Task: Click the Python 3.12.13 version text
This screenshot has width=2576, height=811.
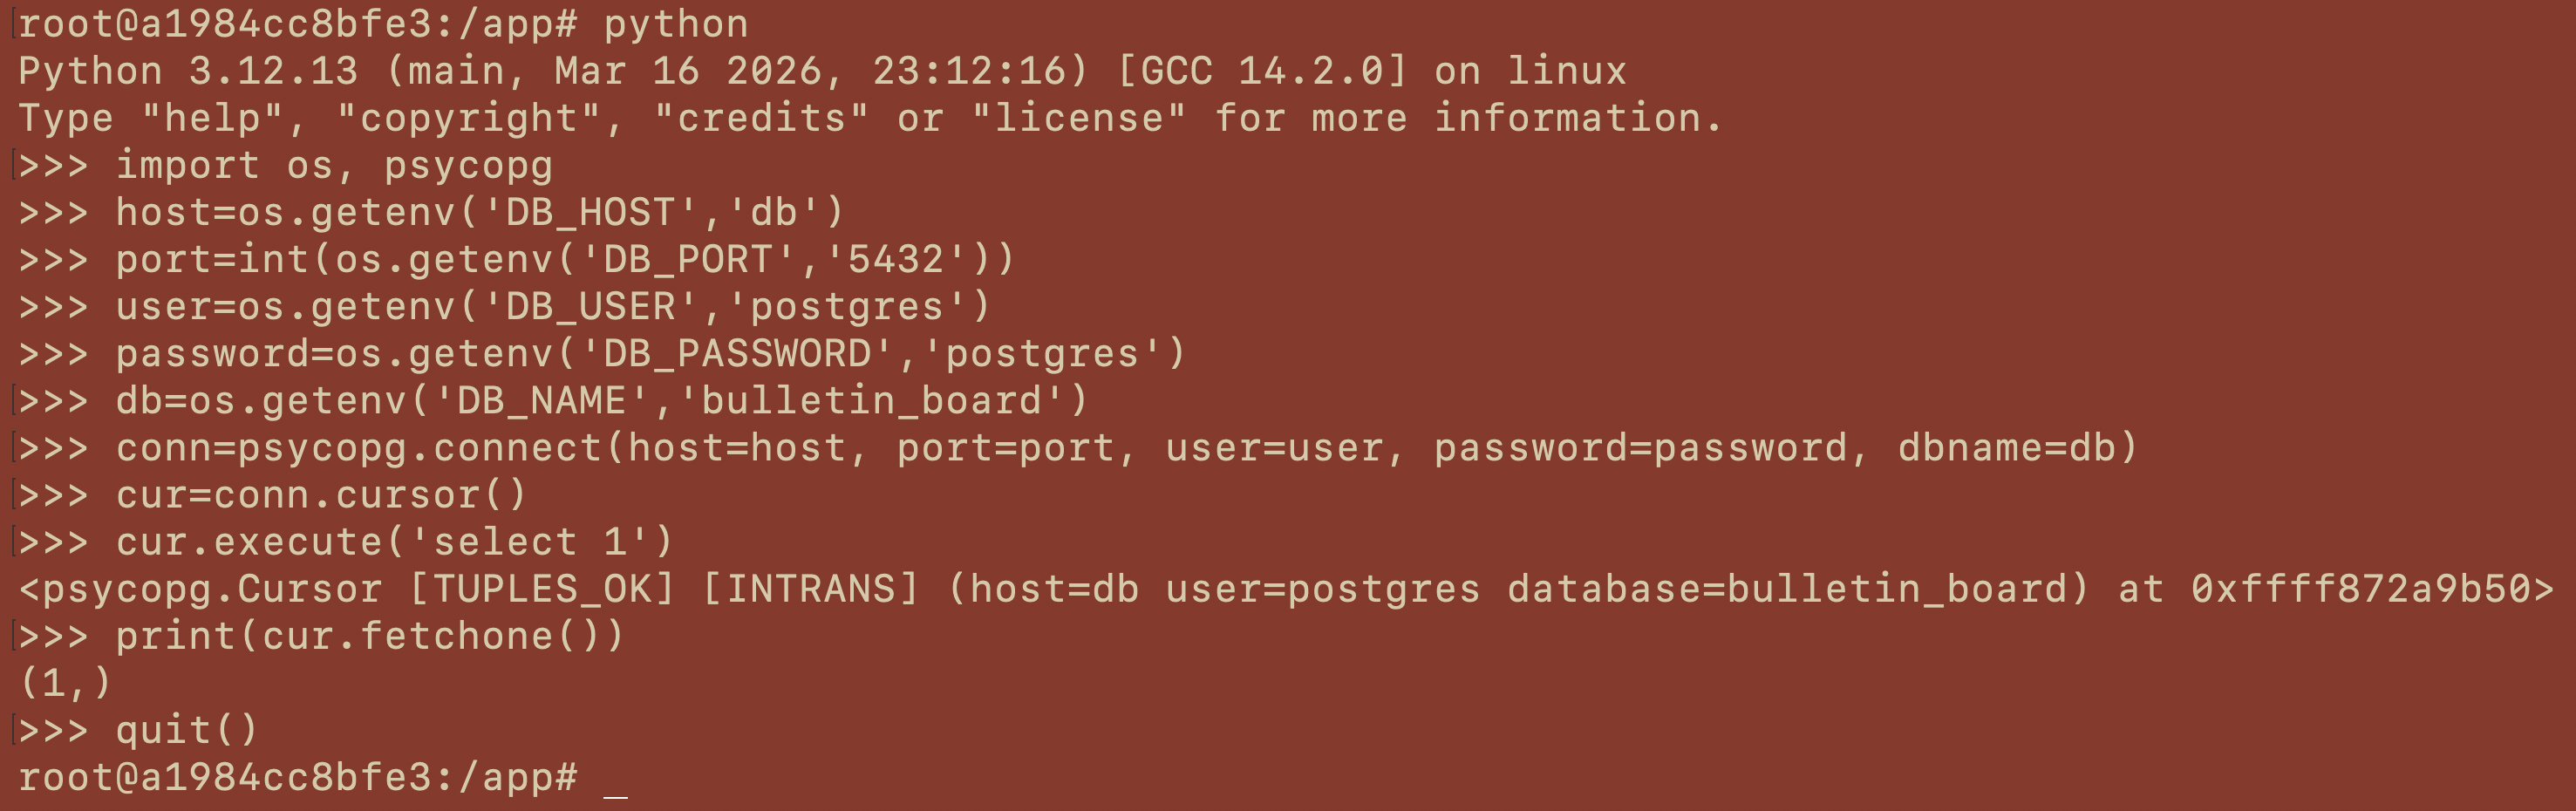Action: click(x=188, y=72)
